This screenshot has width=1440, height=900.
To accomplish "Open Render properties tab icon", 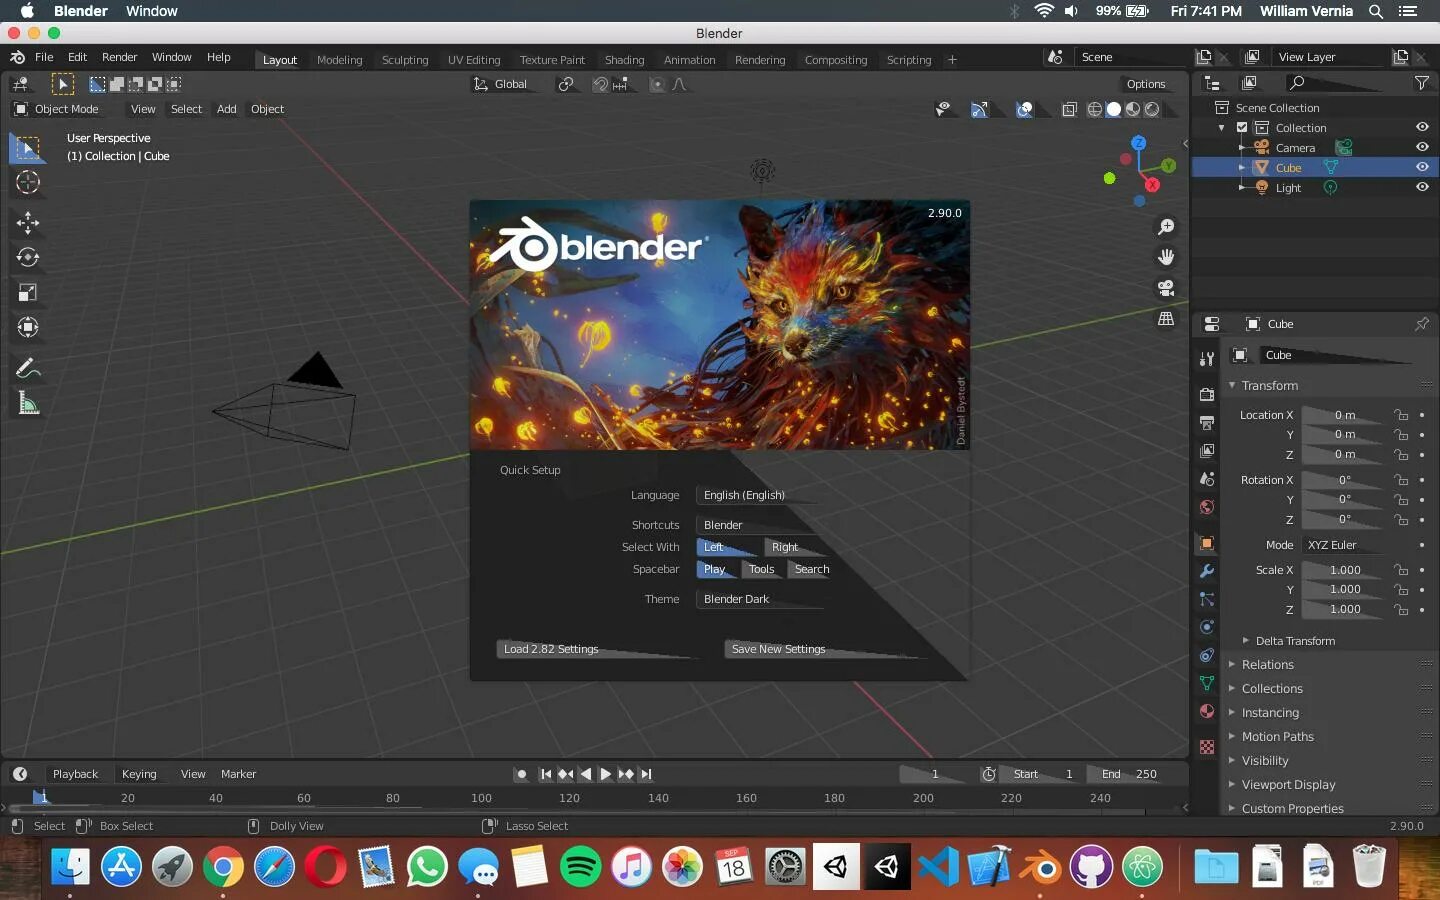I will click(1207, 394).
